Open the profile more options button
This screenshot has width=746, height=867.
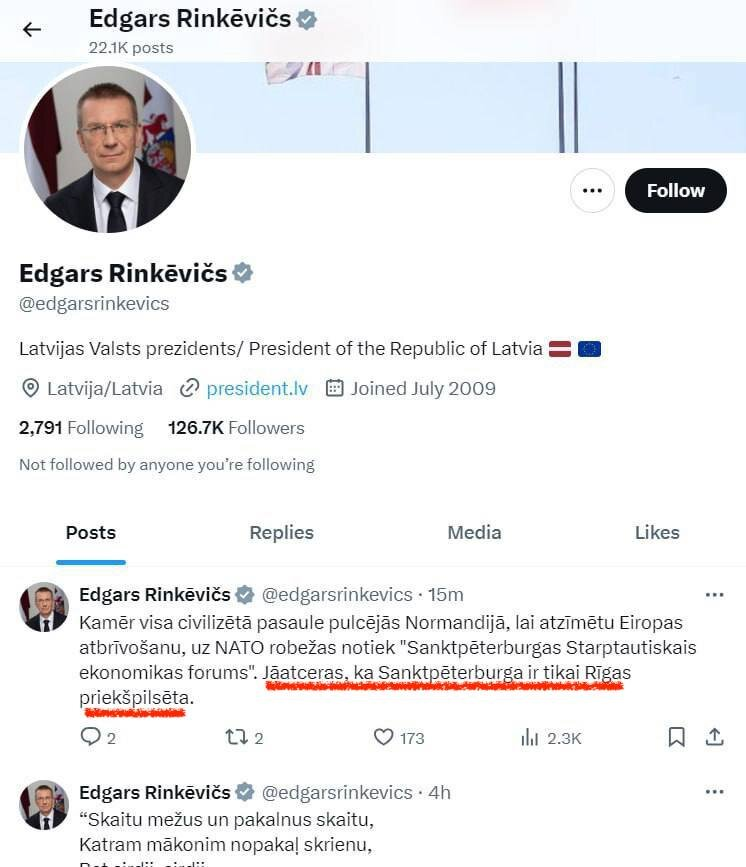click(592, 190)
